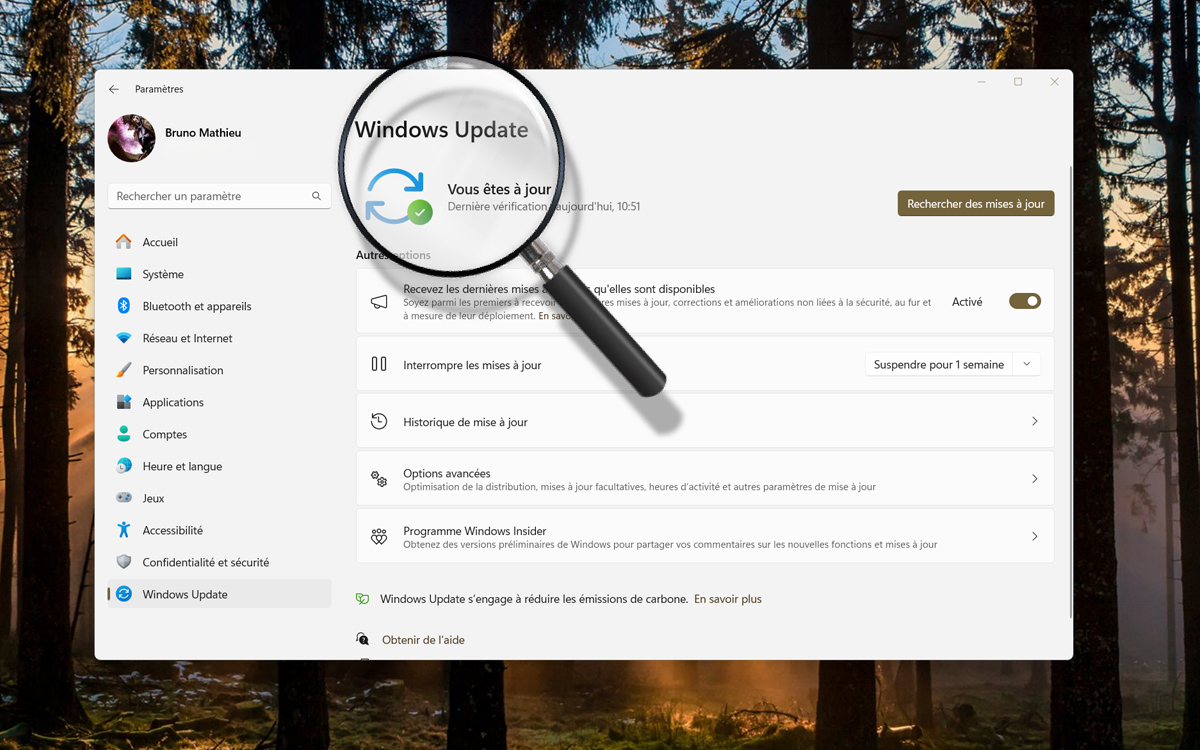1200x750 pixels.
Task: Click the history clock icon
Action: [379, 421]
